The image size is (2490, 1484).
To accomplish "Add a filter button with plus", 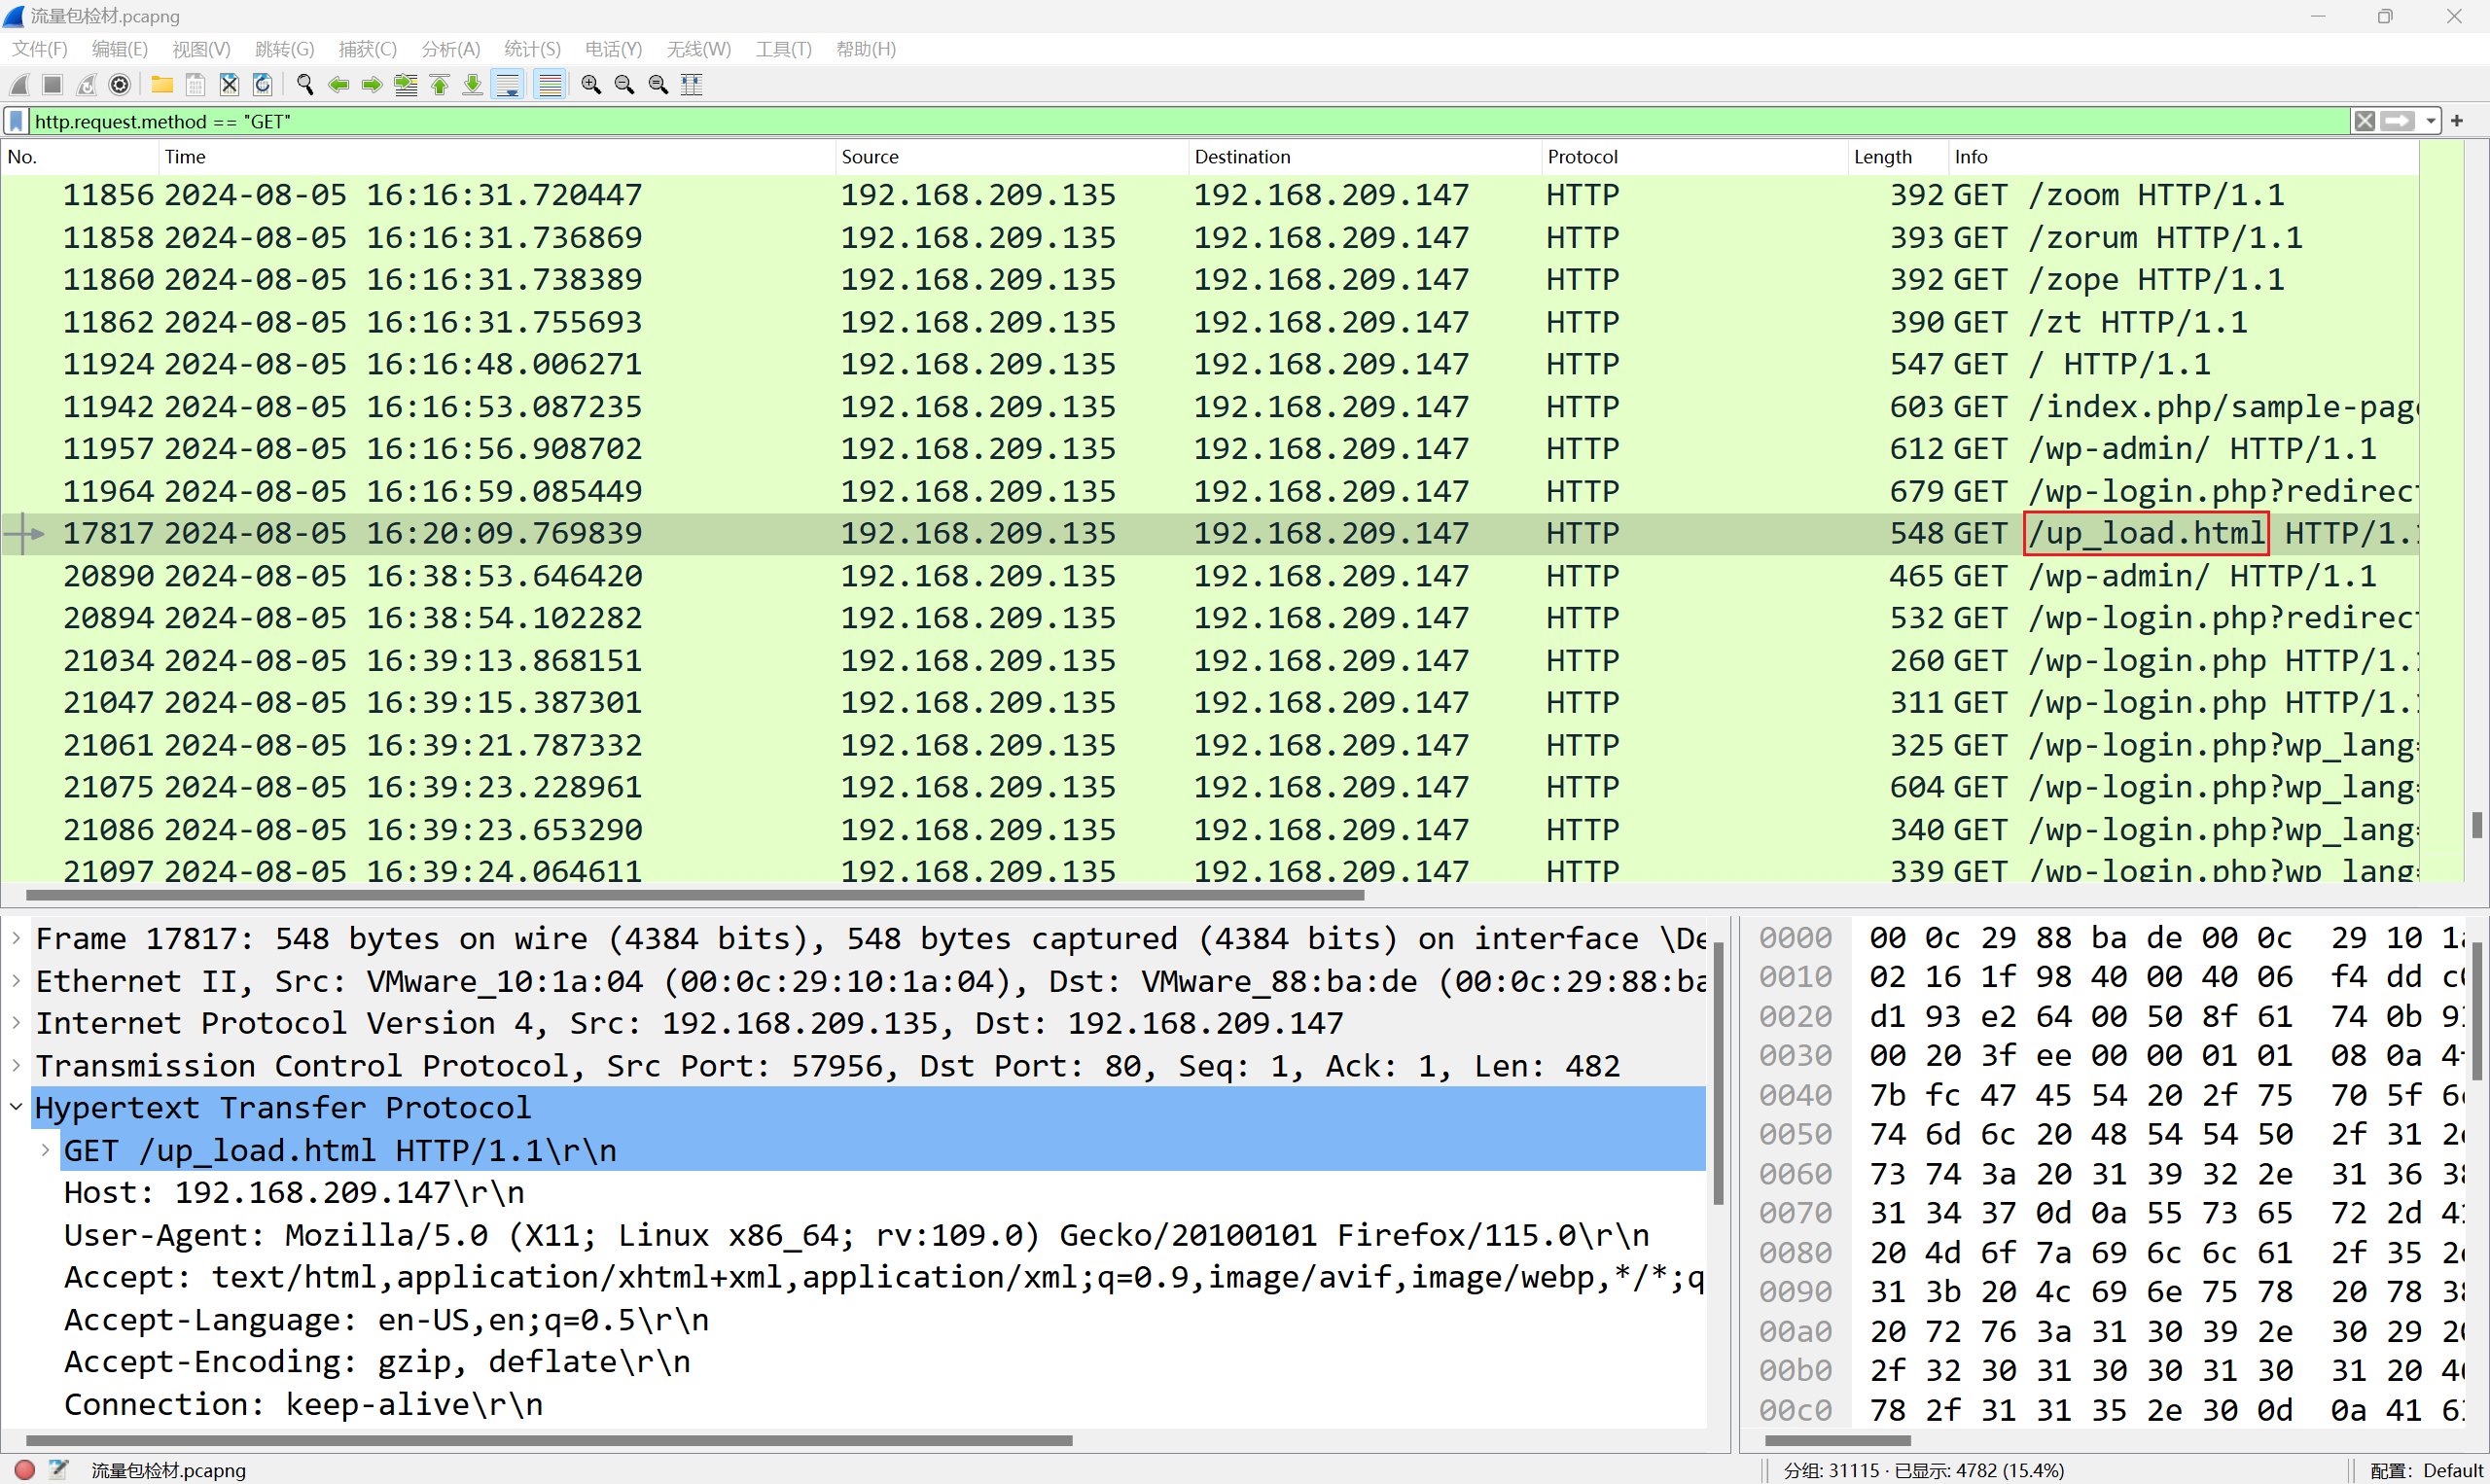I will [2458, 121].
